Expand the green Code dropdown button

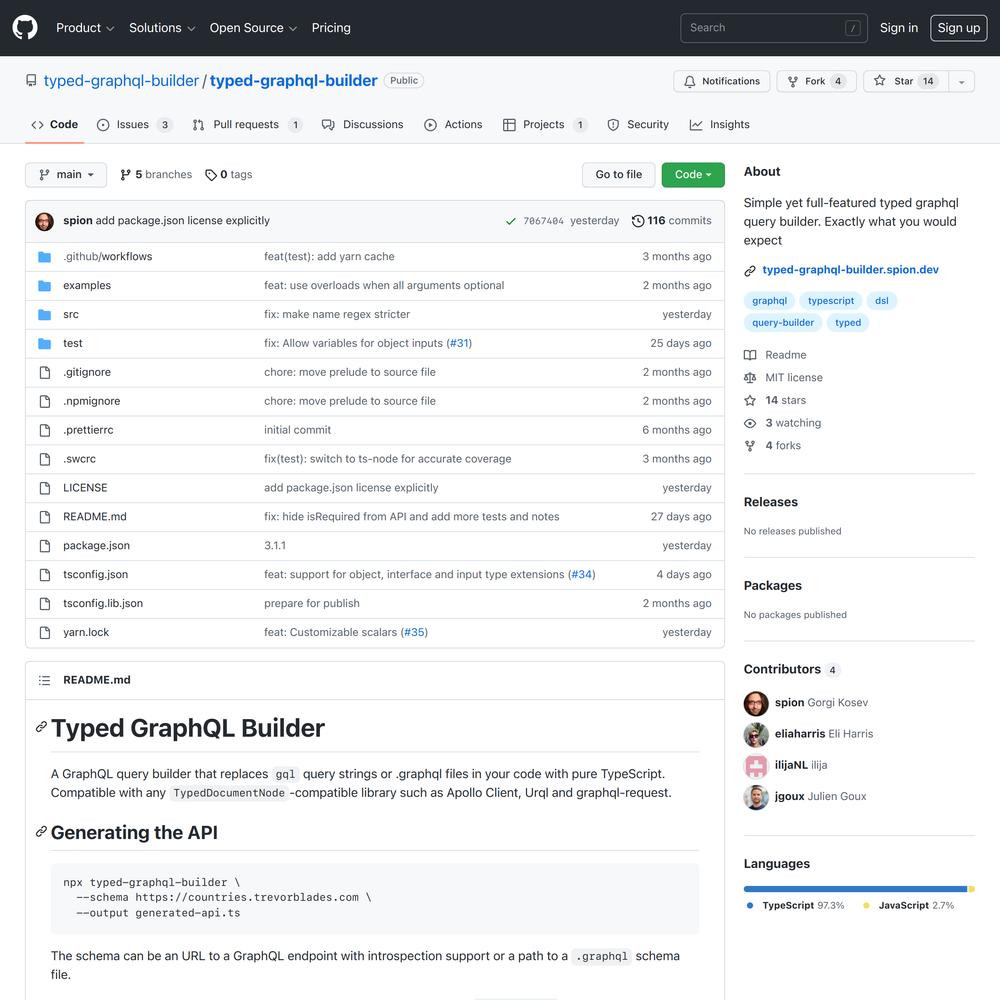point(693,175)
